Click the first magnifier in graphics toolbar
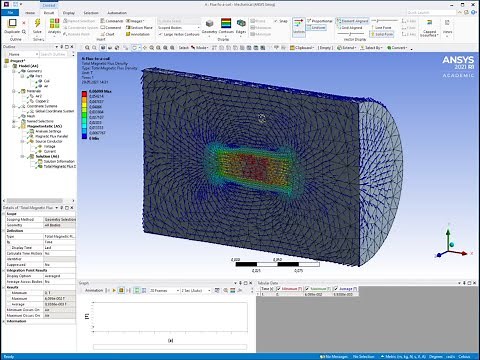Viewport: 480px width, 360px height. (87, 48)
